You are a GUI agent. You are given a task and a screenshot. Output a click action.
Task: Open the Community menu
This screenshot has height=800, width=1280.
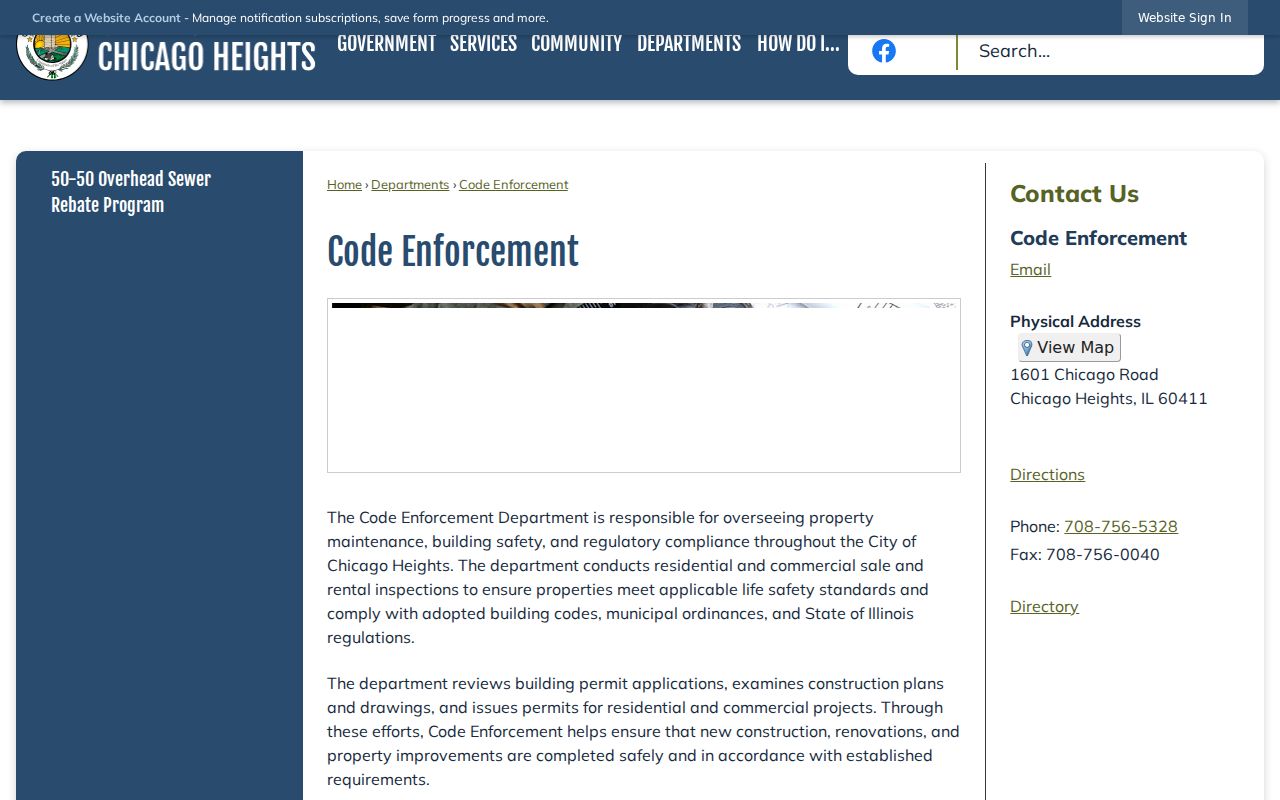(x=576, y=44)
